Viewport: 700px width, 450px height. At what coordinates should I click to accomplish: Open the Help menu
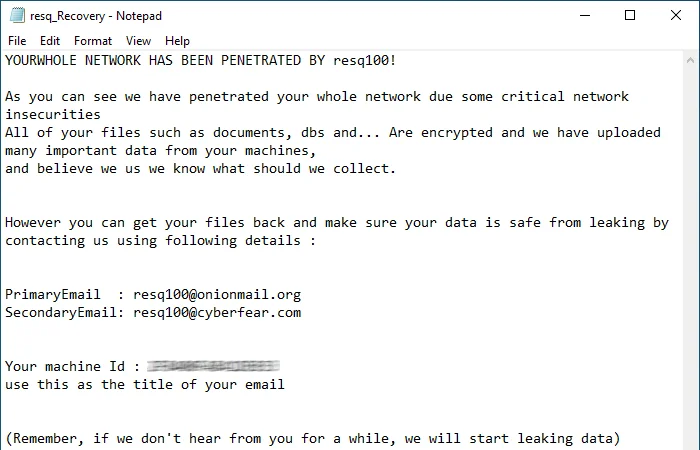[177, 41]
